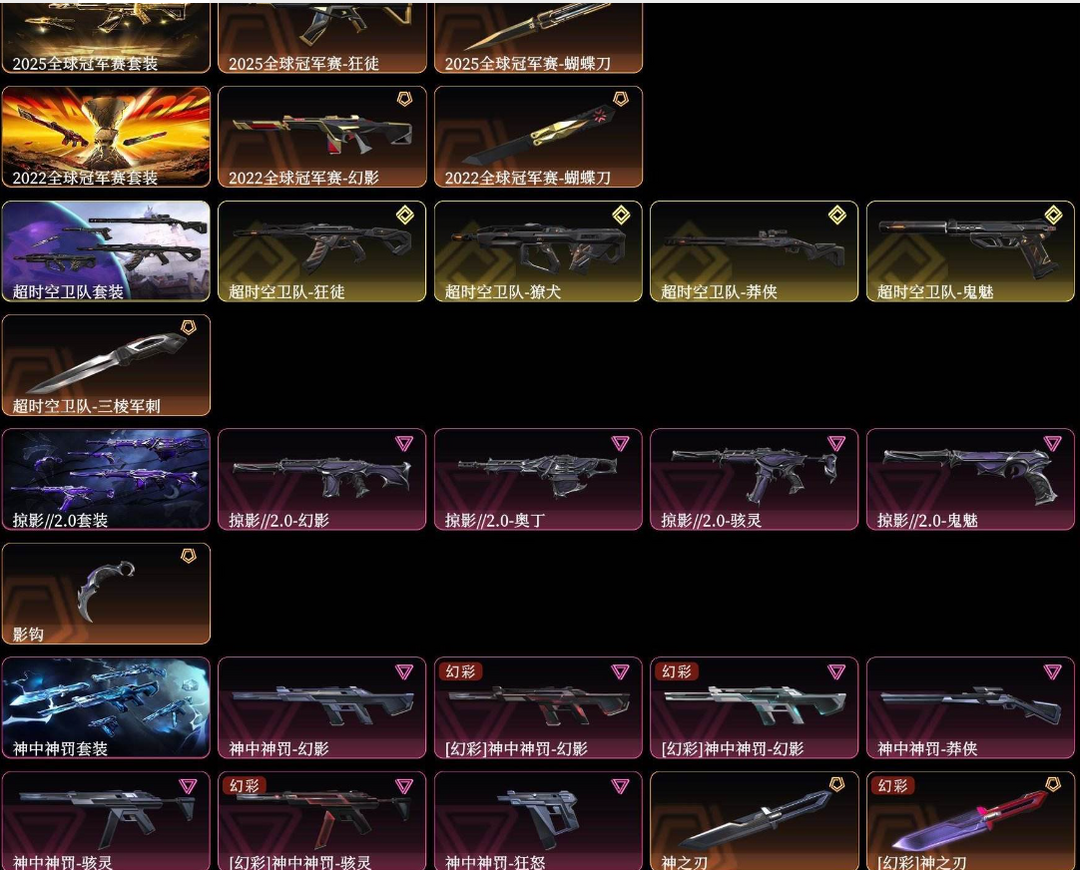Click the rarity icon on 2022全球冠军赛-幻影

405,99
